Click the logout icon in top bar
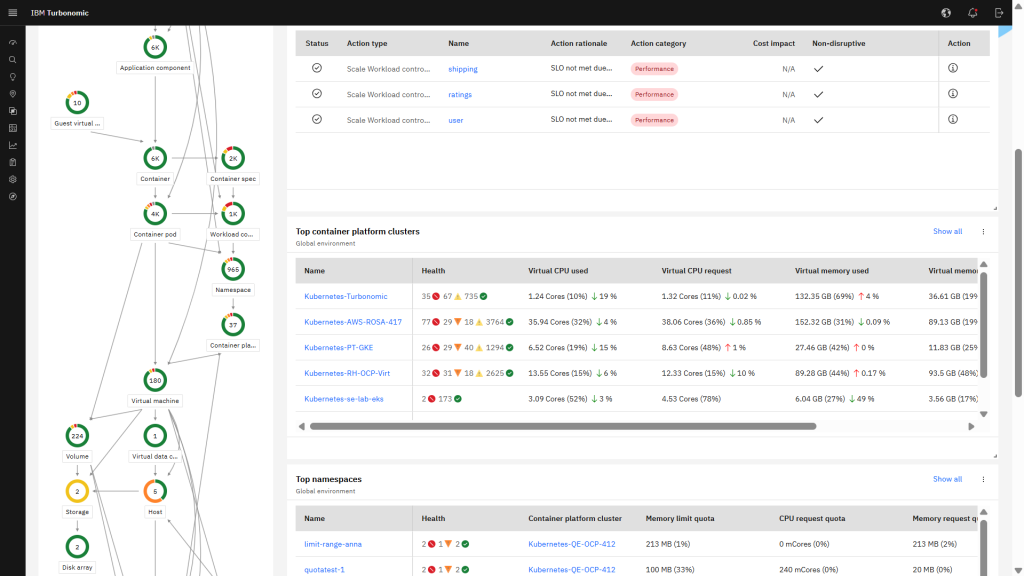The height and width of the screenshot is (576, 1024). (x=999, y=12)
